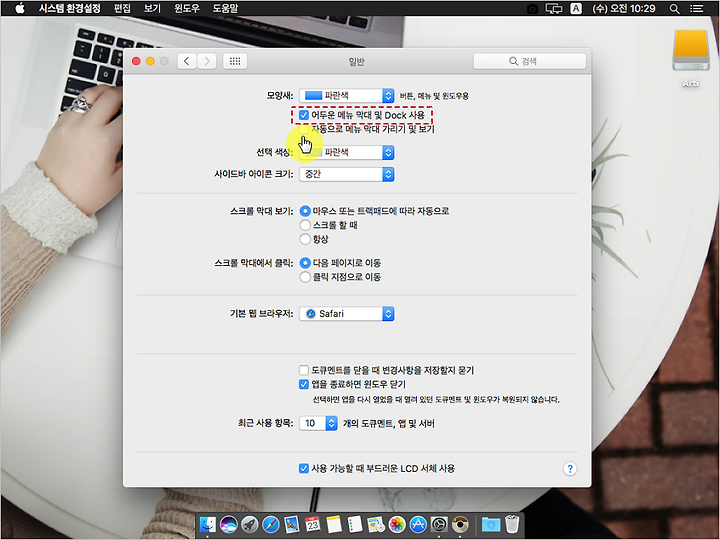Click the camera icon in menu bar
720x540 pixels.
[x=532, y=8]
